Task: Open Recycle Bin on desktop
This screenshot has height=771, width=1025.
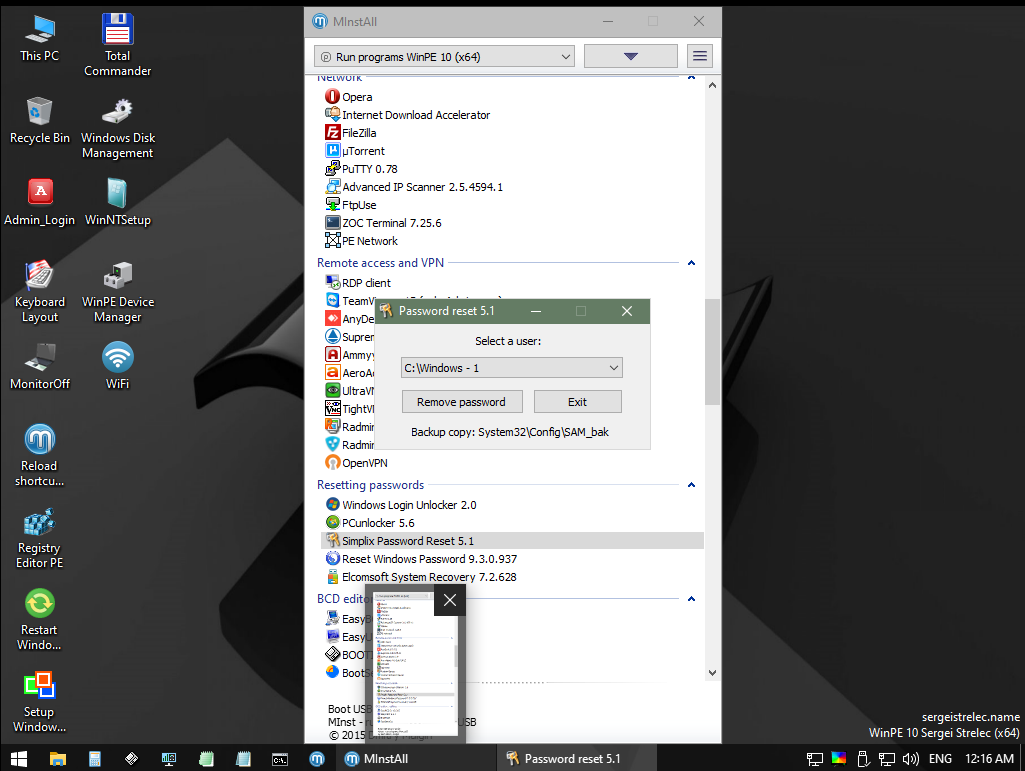Action: [40, 121]
